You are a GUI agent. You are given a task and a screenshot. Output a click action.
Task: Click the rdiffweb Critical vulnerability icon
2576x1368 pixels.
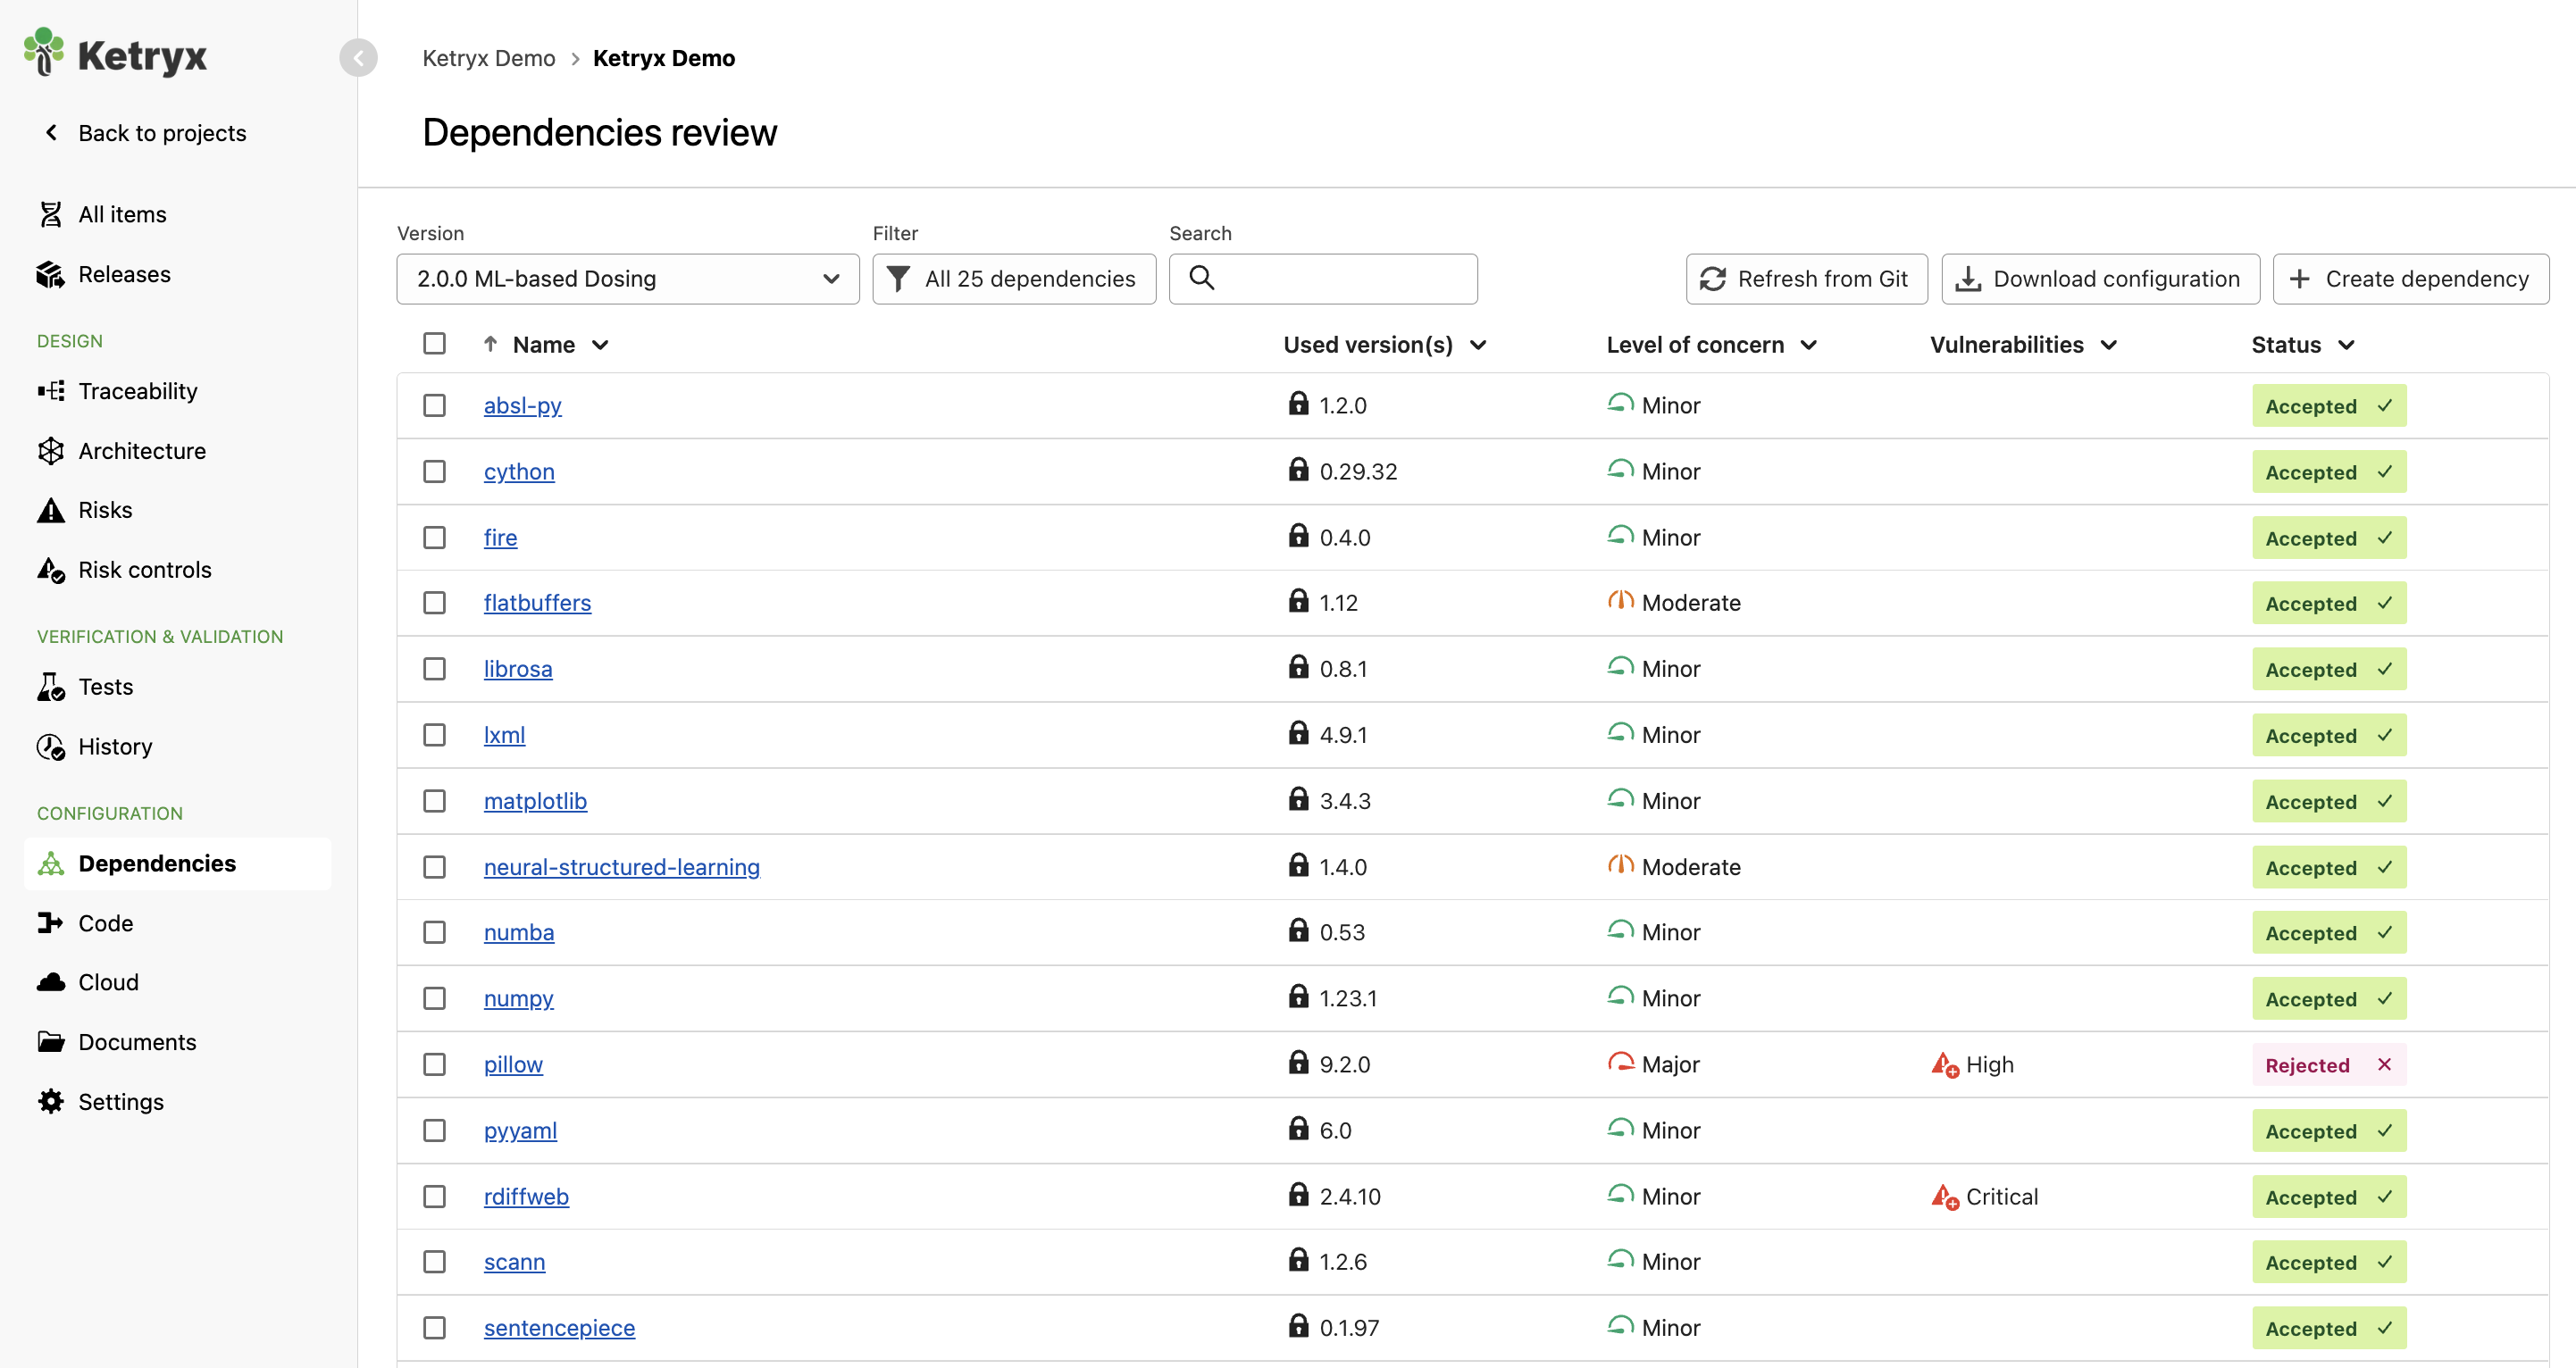[1944, 1197]
